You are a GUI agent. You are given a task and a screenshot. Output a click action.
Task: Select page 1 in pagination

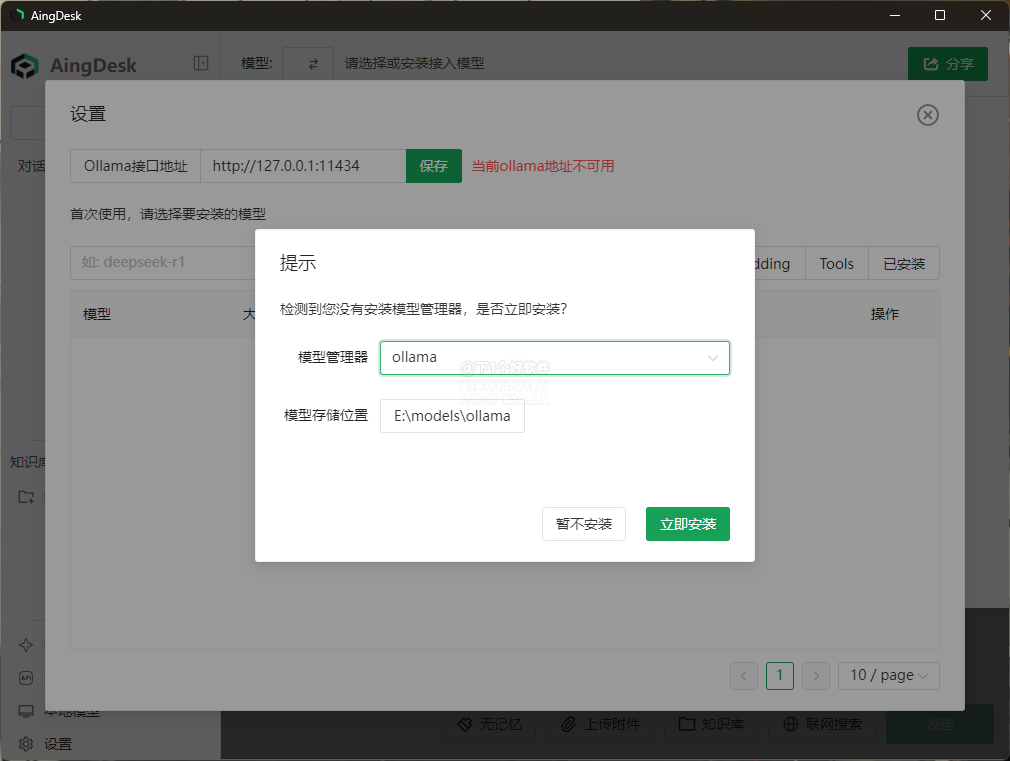(x=780, y=676)
